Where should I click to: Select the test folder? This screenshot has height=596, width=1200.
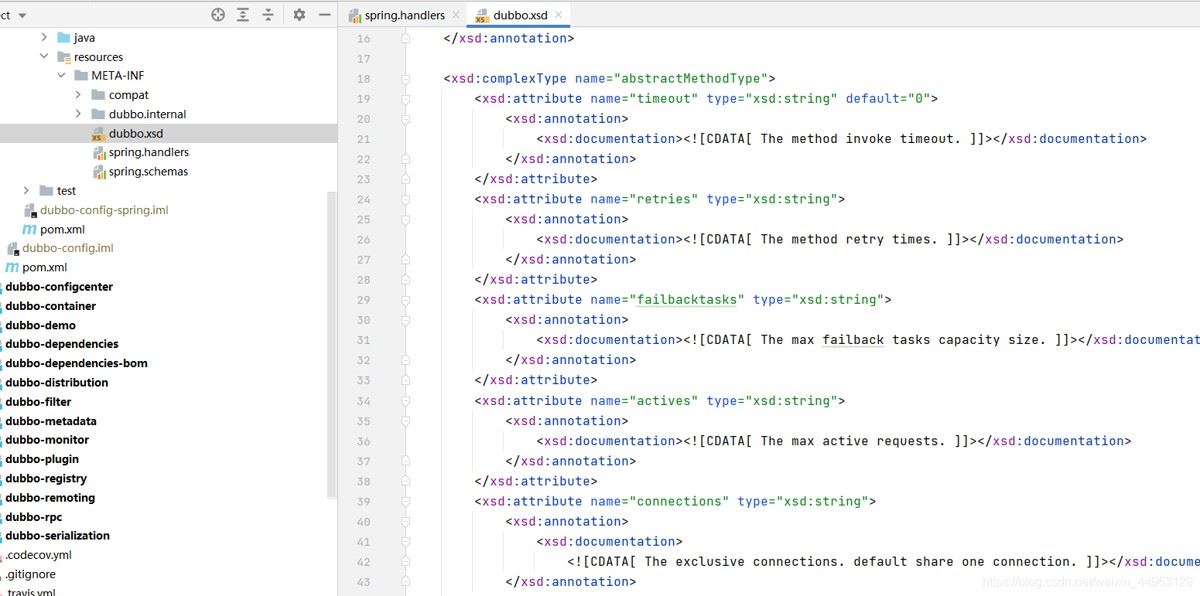tap(58, 190)
